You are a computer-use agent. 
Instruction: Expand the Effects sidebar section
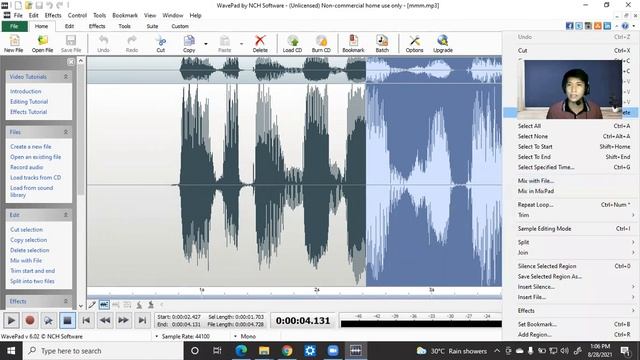pos(66,301)
